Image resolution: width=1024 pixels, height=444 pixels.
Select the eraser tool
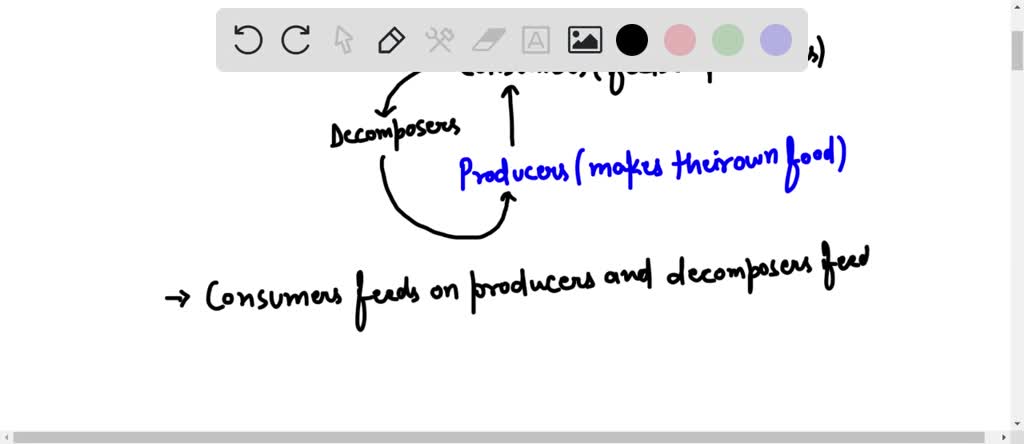[x=488, y=40]
